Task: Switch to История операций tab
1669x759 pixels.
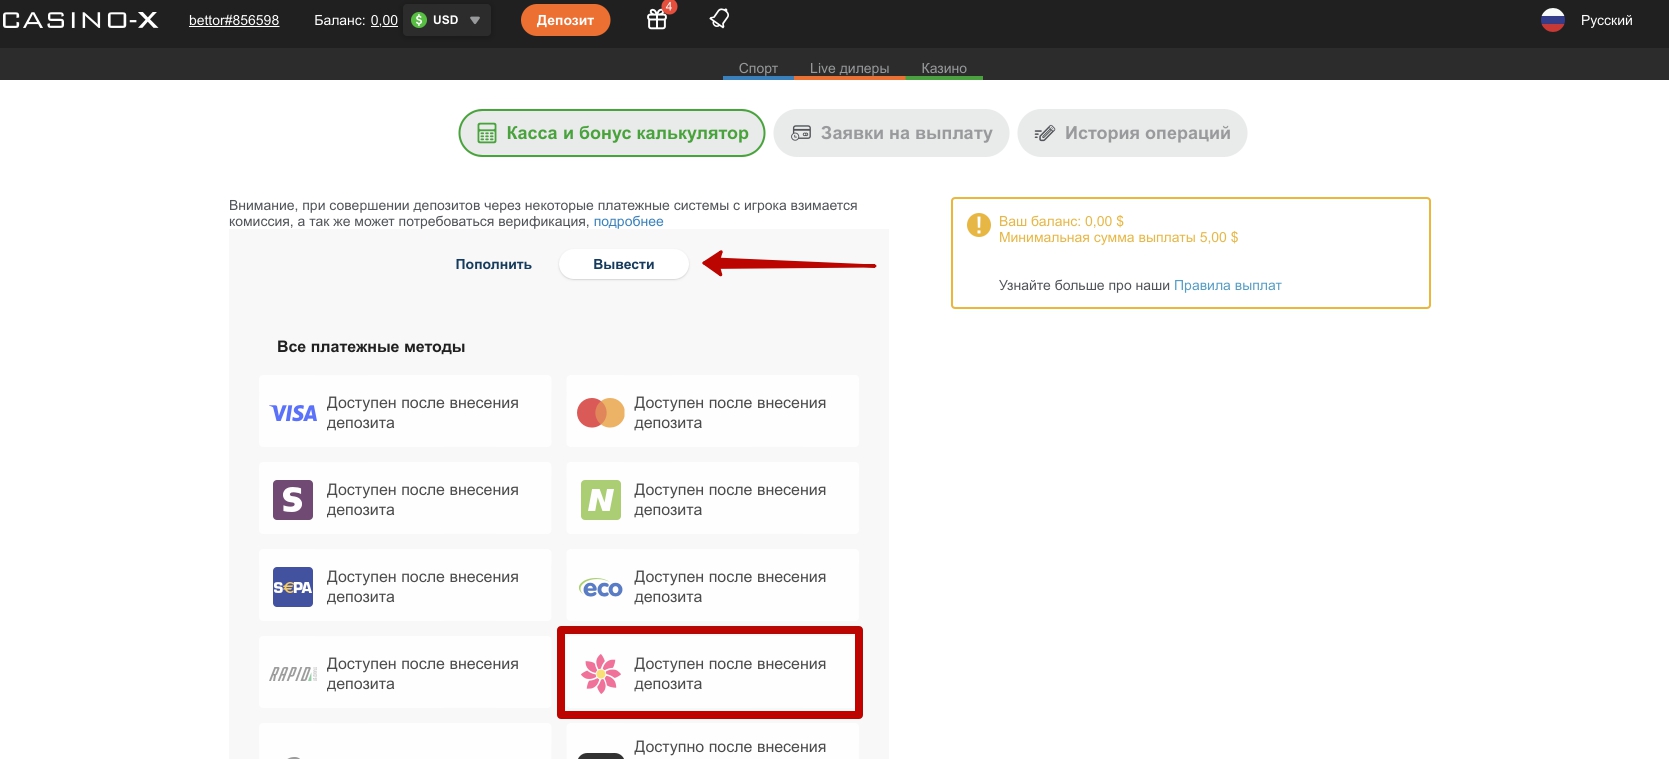Action: [1132, 133]
